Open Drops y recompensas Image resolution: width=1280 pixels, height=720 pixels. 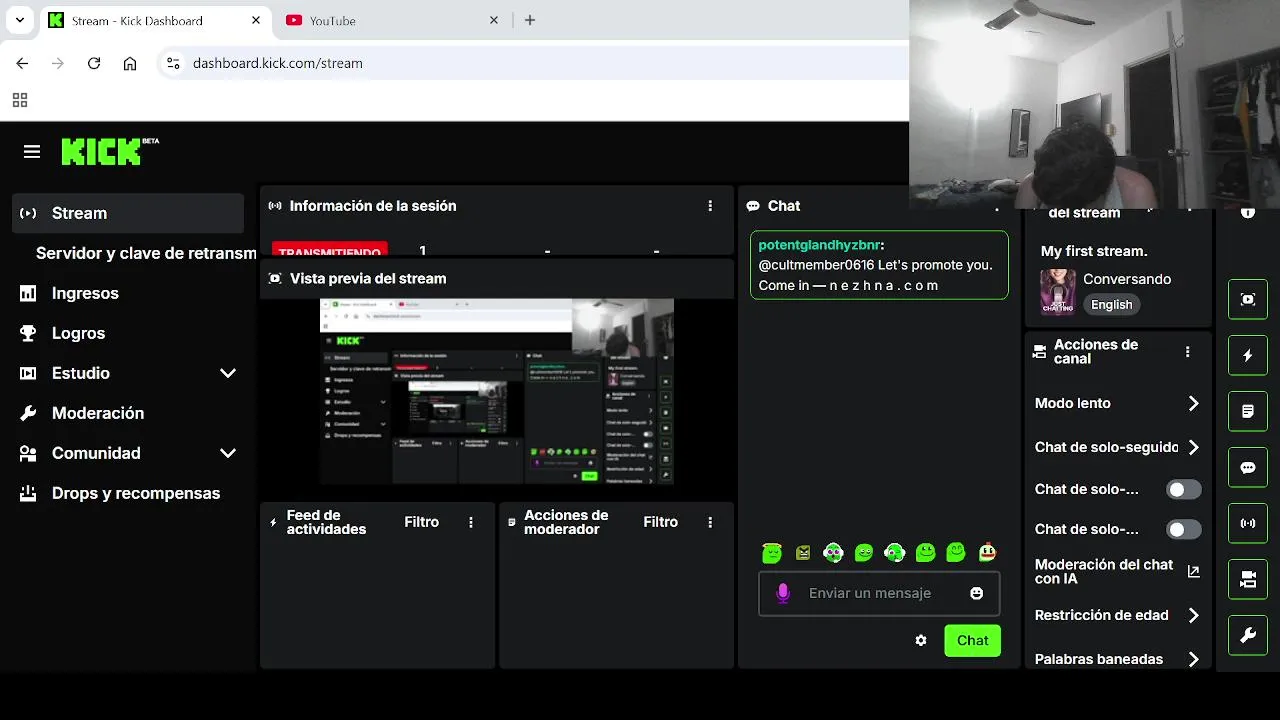tap(136, 493)
